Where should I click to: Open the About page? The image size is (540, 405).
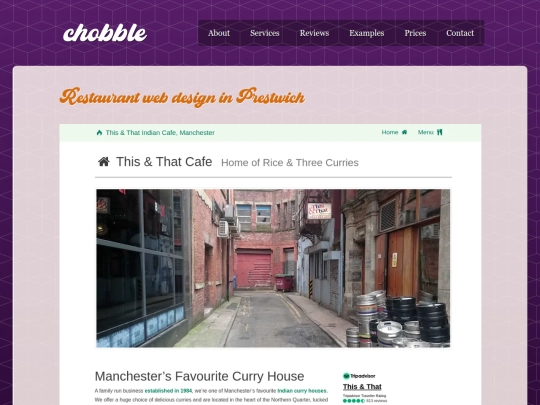[219, 33]
